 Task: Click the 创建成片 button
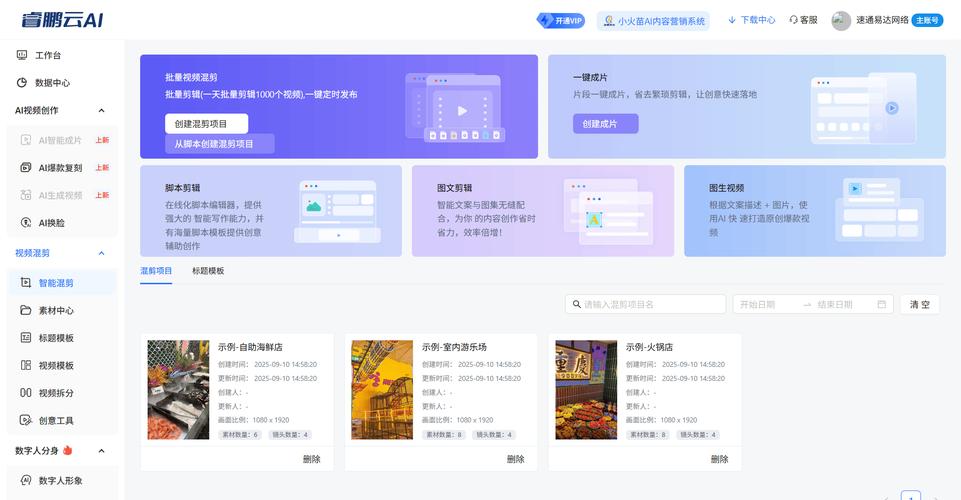[x=606, y=123]
